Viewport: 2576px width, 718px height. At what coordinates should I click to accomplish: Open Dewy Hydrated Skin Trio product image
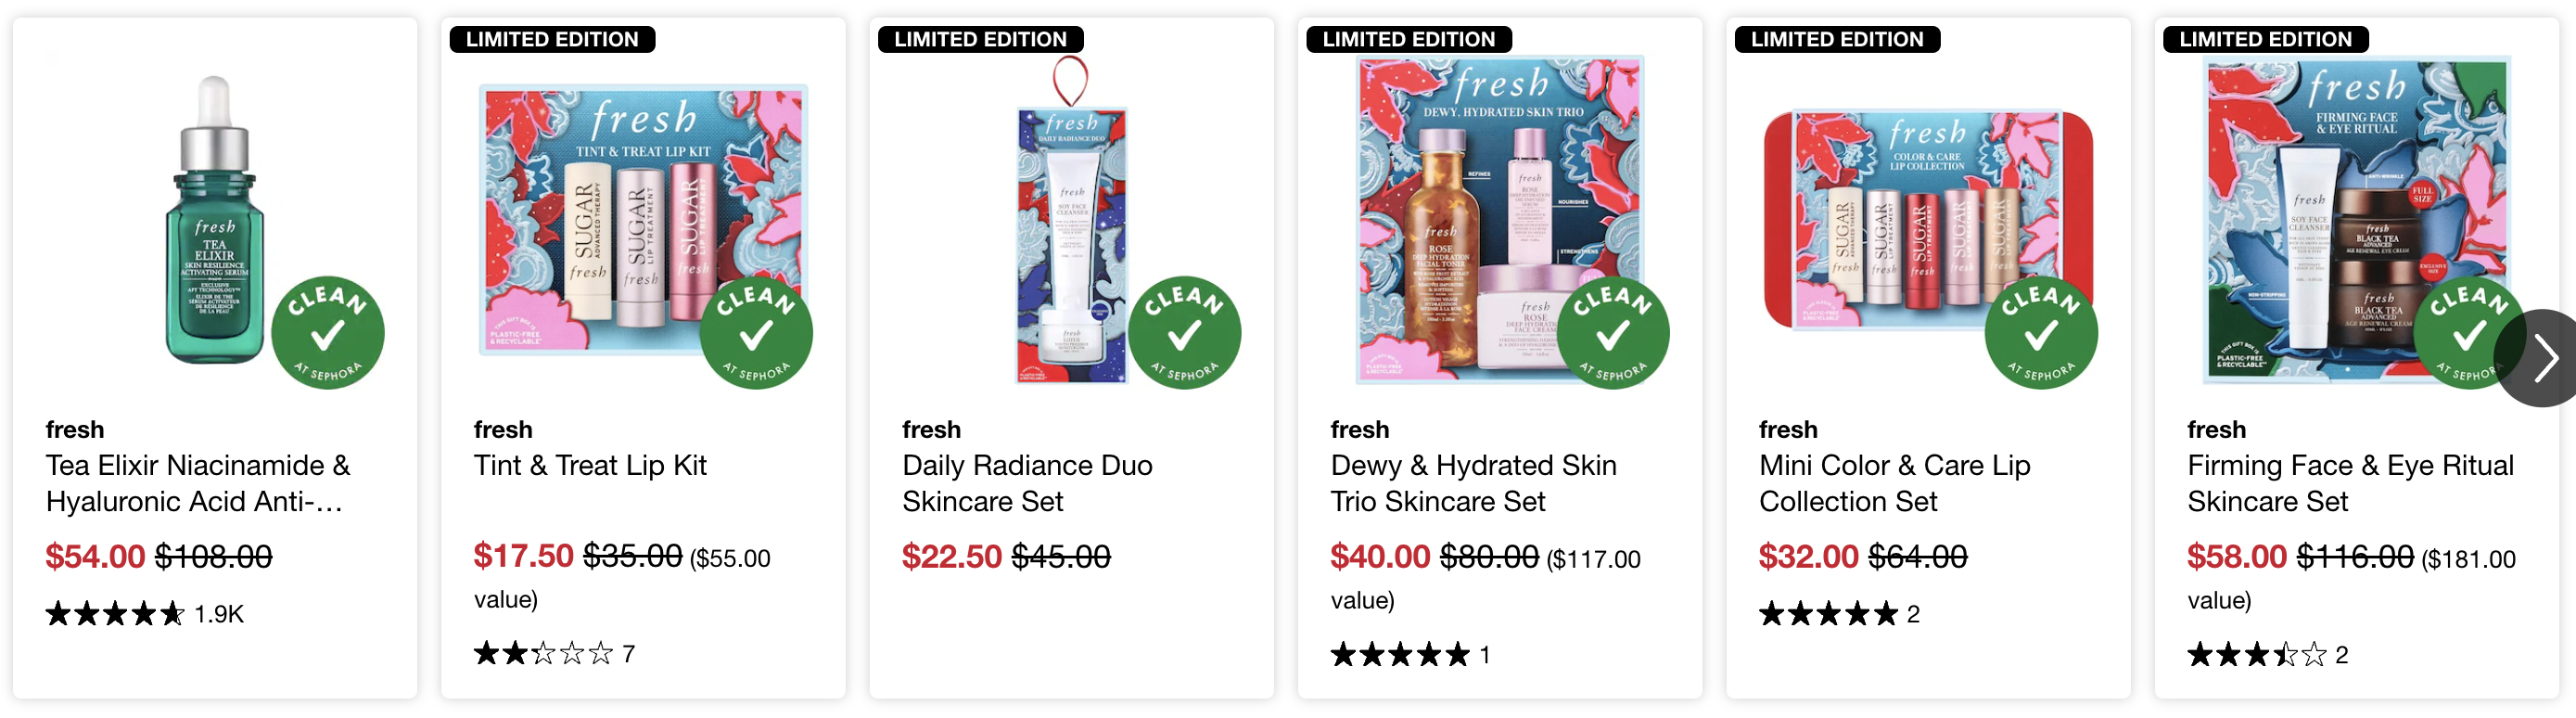[x=1500, y=220]
